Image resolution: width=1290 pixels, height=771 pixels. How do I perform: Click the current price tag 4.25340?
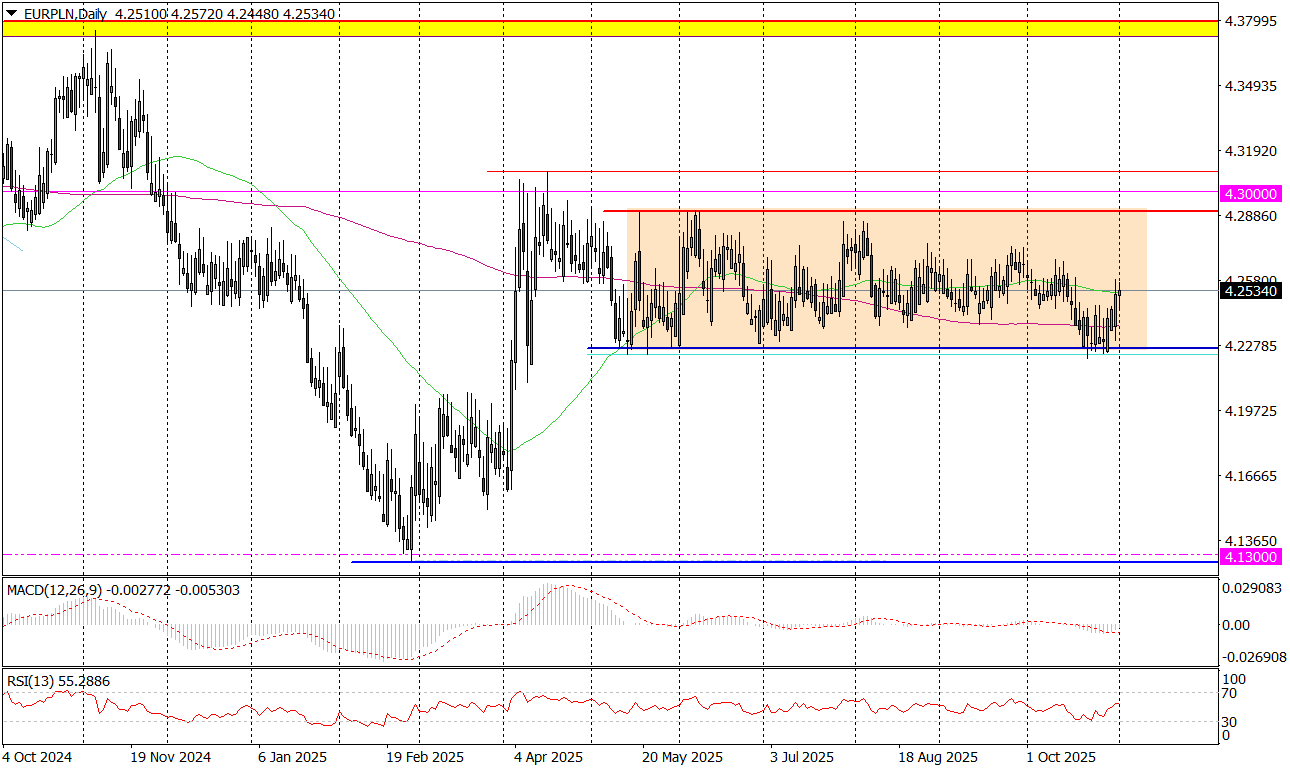point(1250,291)
